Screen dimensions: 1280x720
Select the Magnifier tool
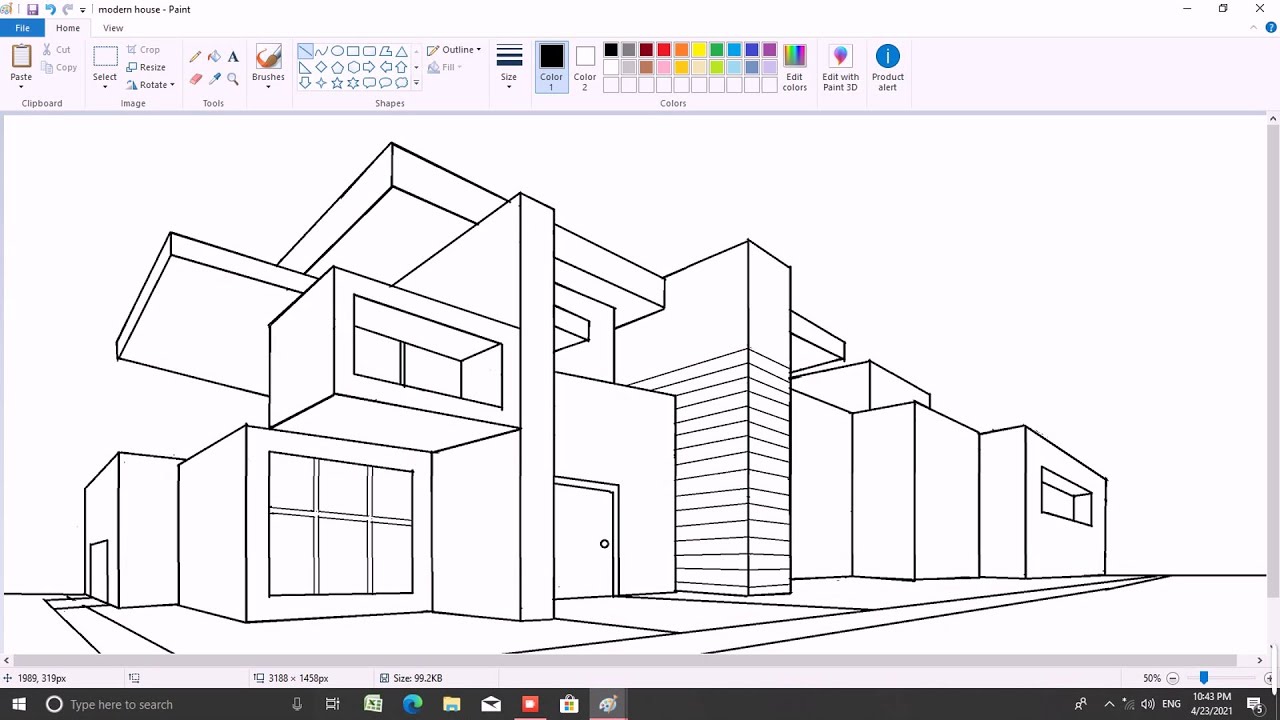(233, 79)
